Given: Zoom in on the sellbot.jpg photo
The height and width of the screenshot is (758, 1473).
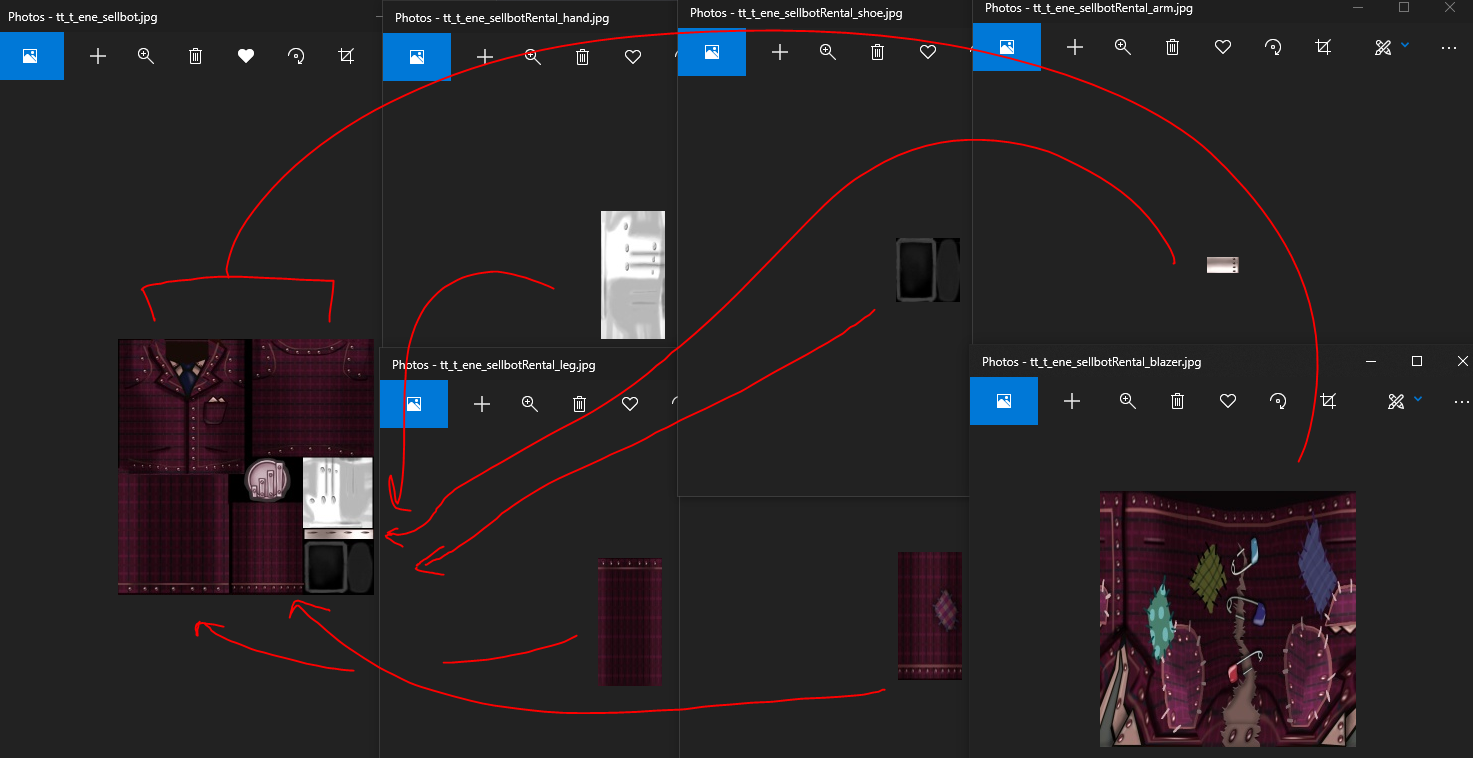Looking at the screenshot, I should 146,56.
